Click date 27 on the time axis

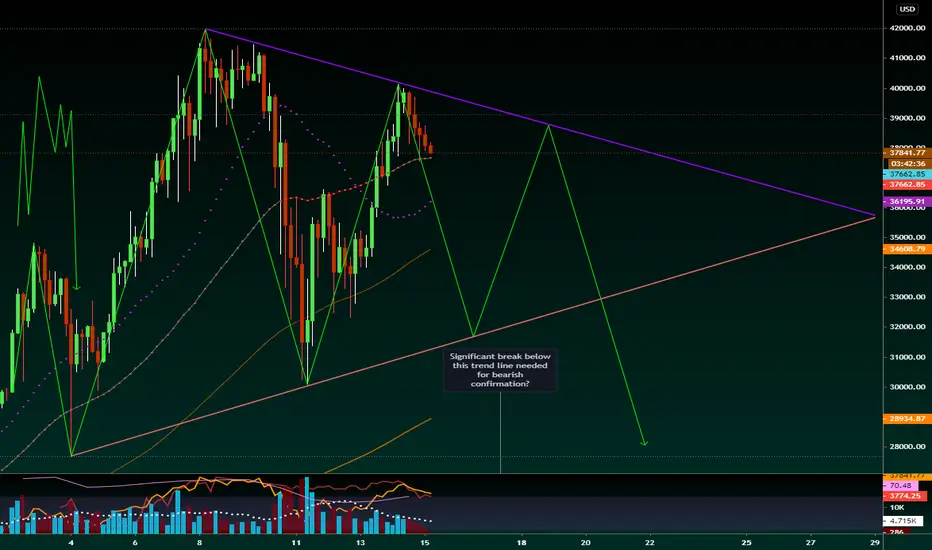811,542
